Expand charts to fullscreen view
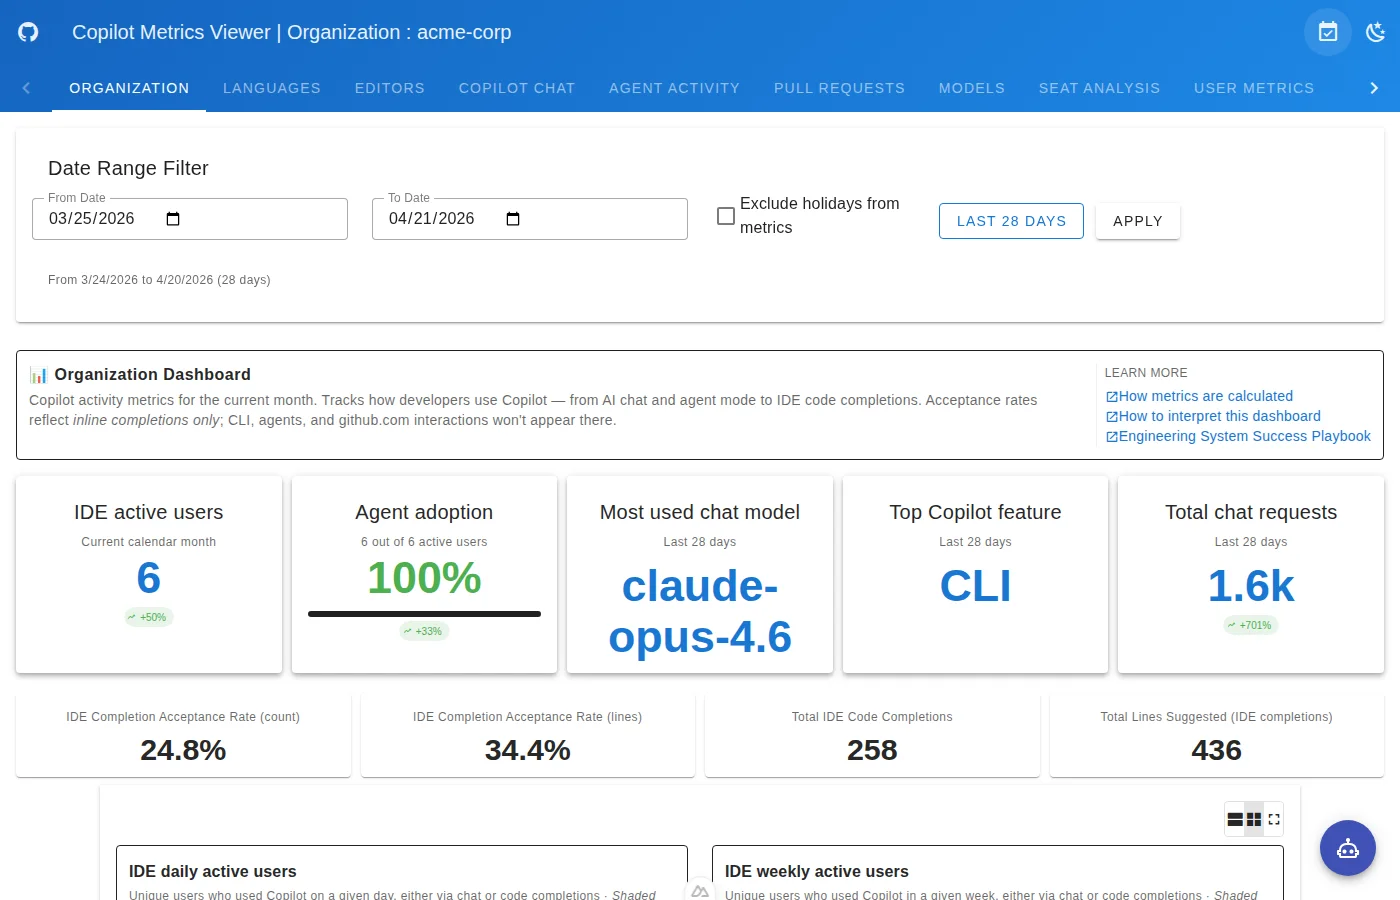 pyautogui.click(x=1274, y=819)
